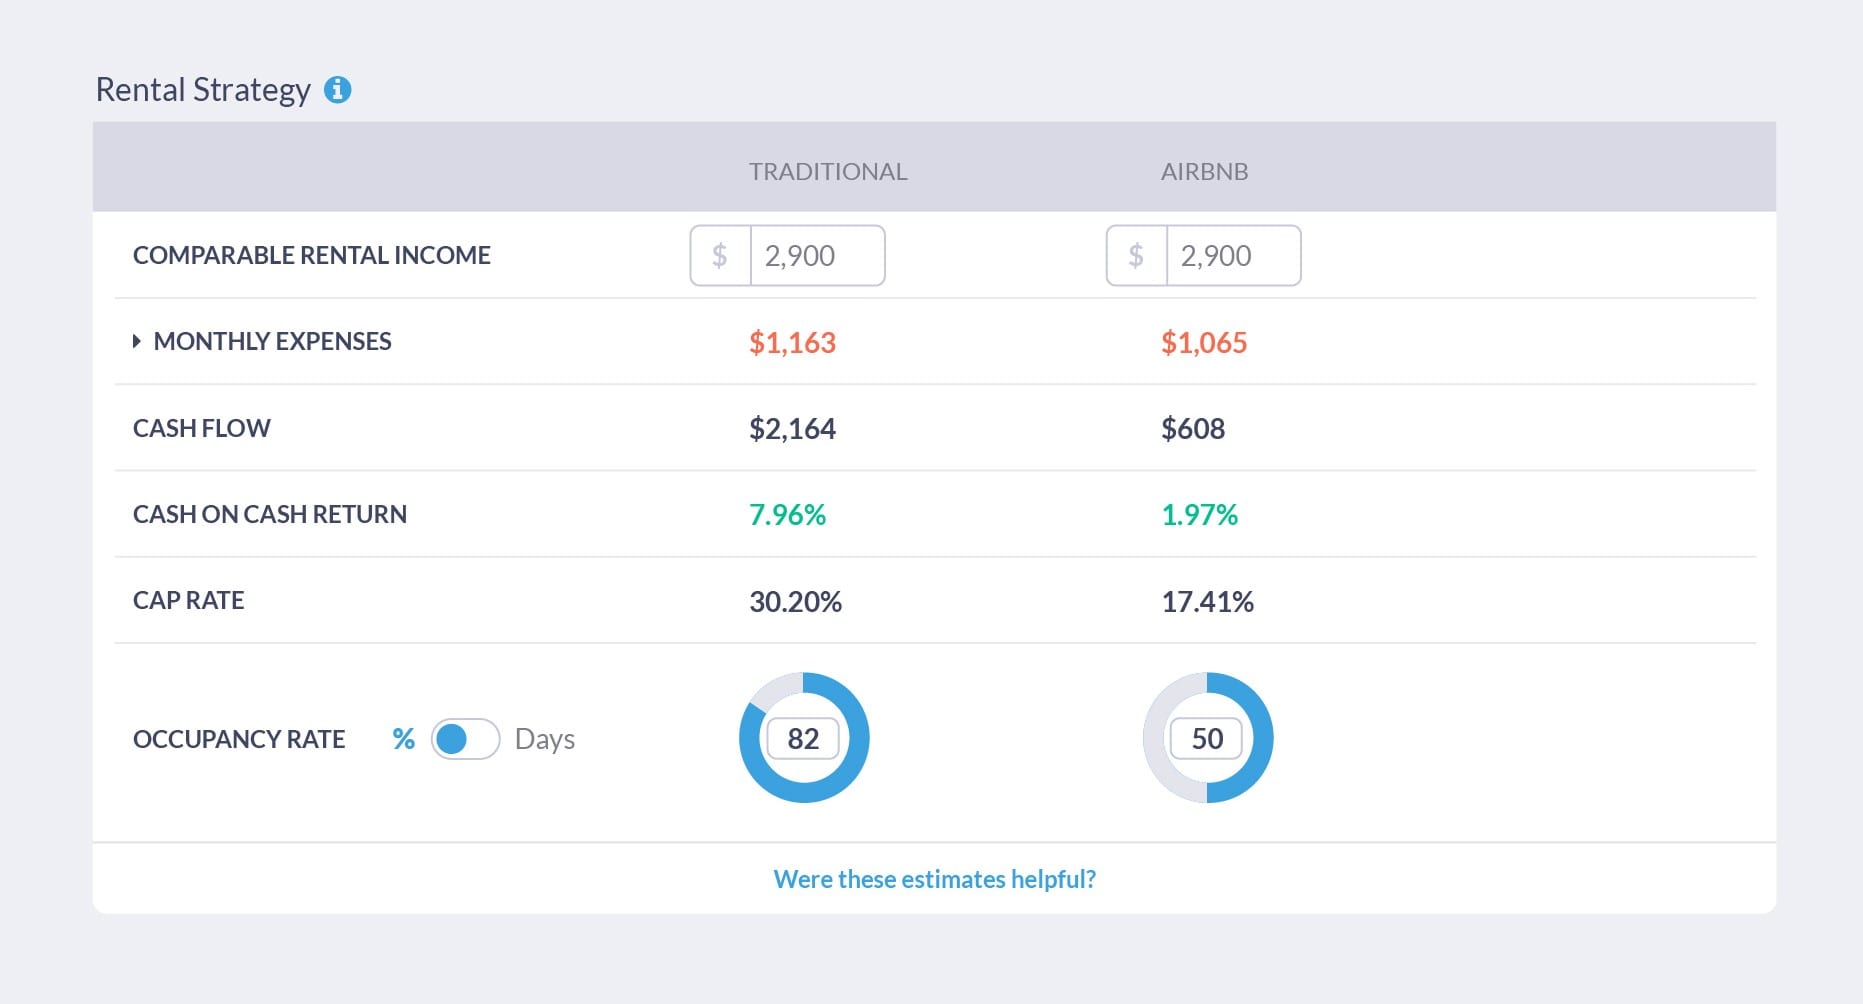
Task: Focus the Airbnb comparable rental income input
Action: coord(1232,256)
